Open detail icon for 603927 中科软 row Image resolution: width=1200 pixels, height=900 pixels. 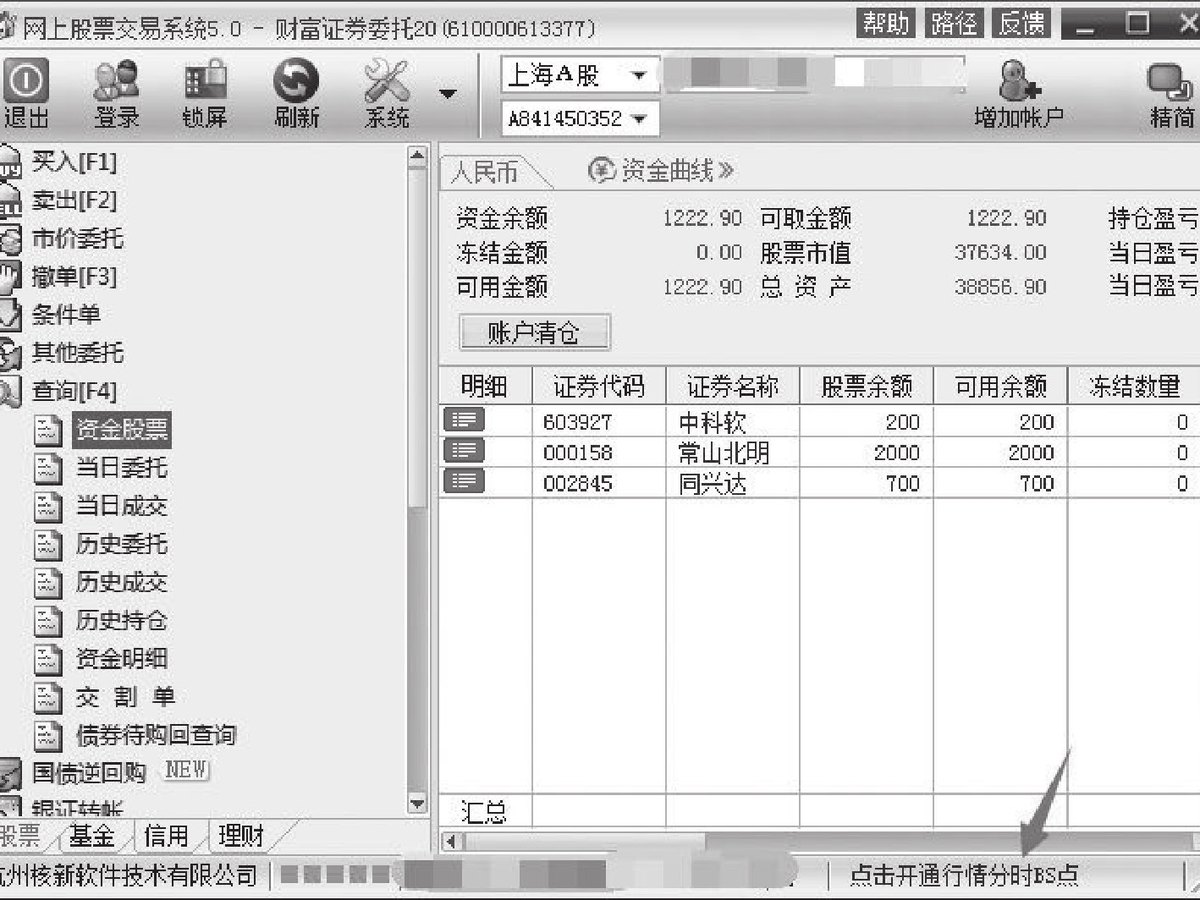[463, 420]
